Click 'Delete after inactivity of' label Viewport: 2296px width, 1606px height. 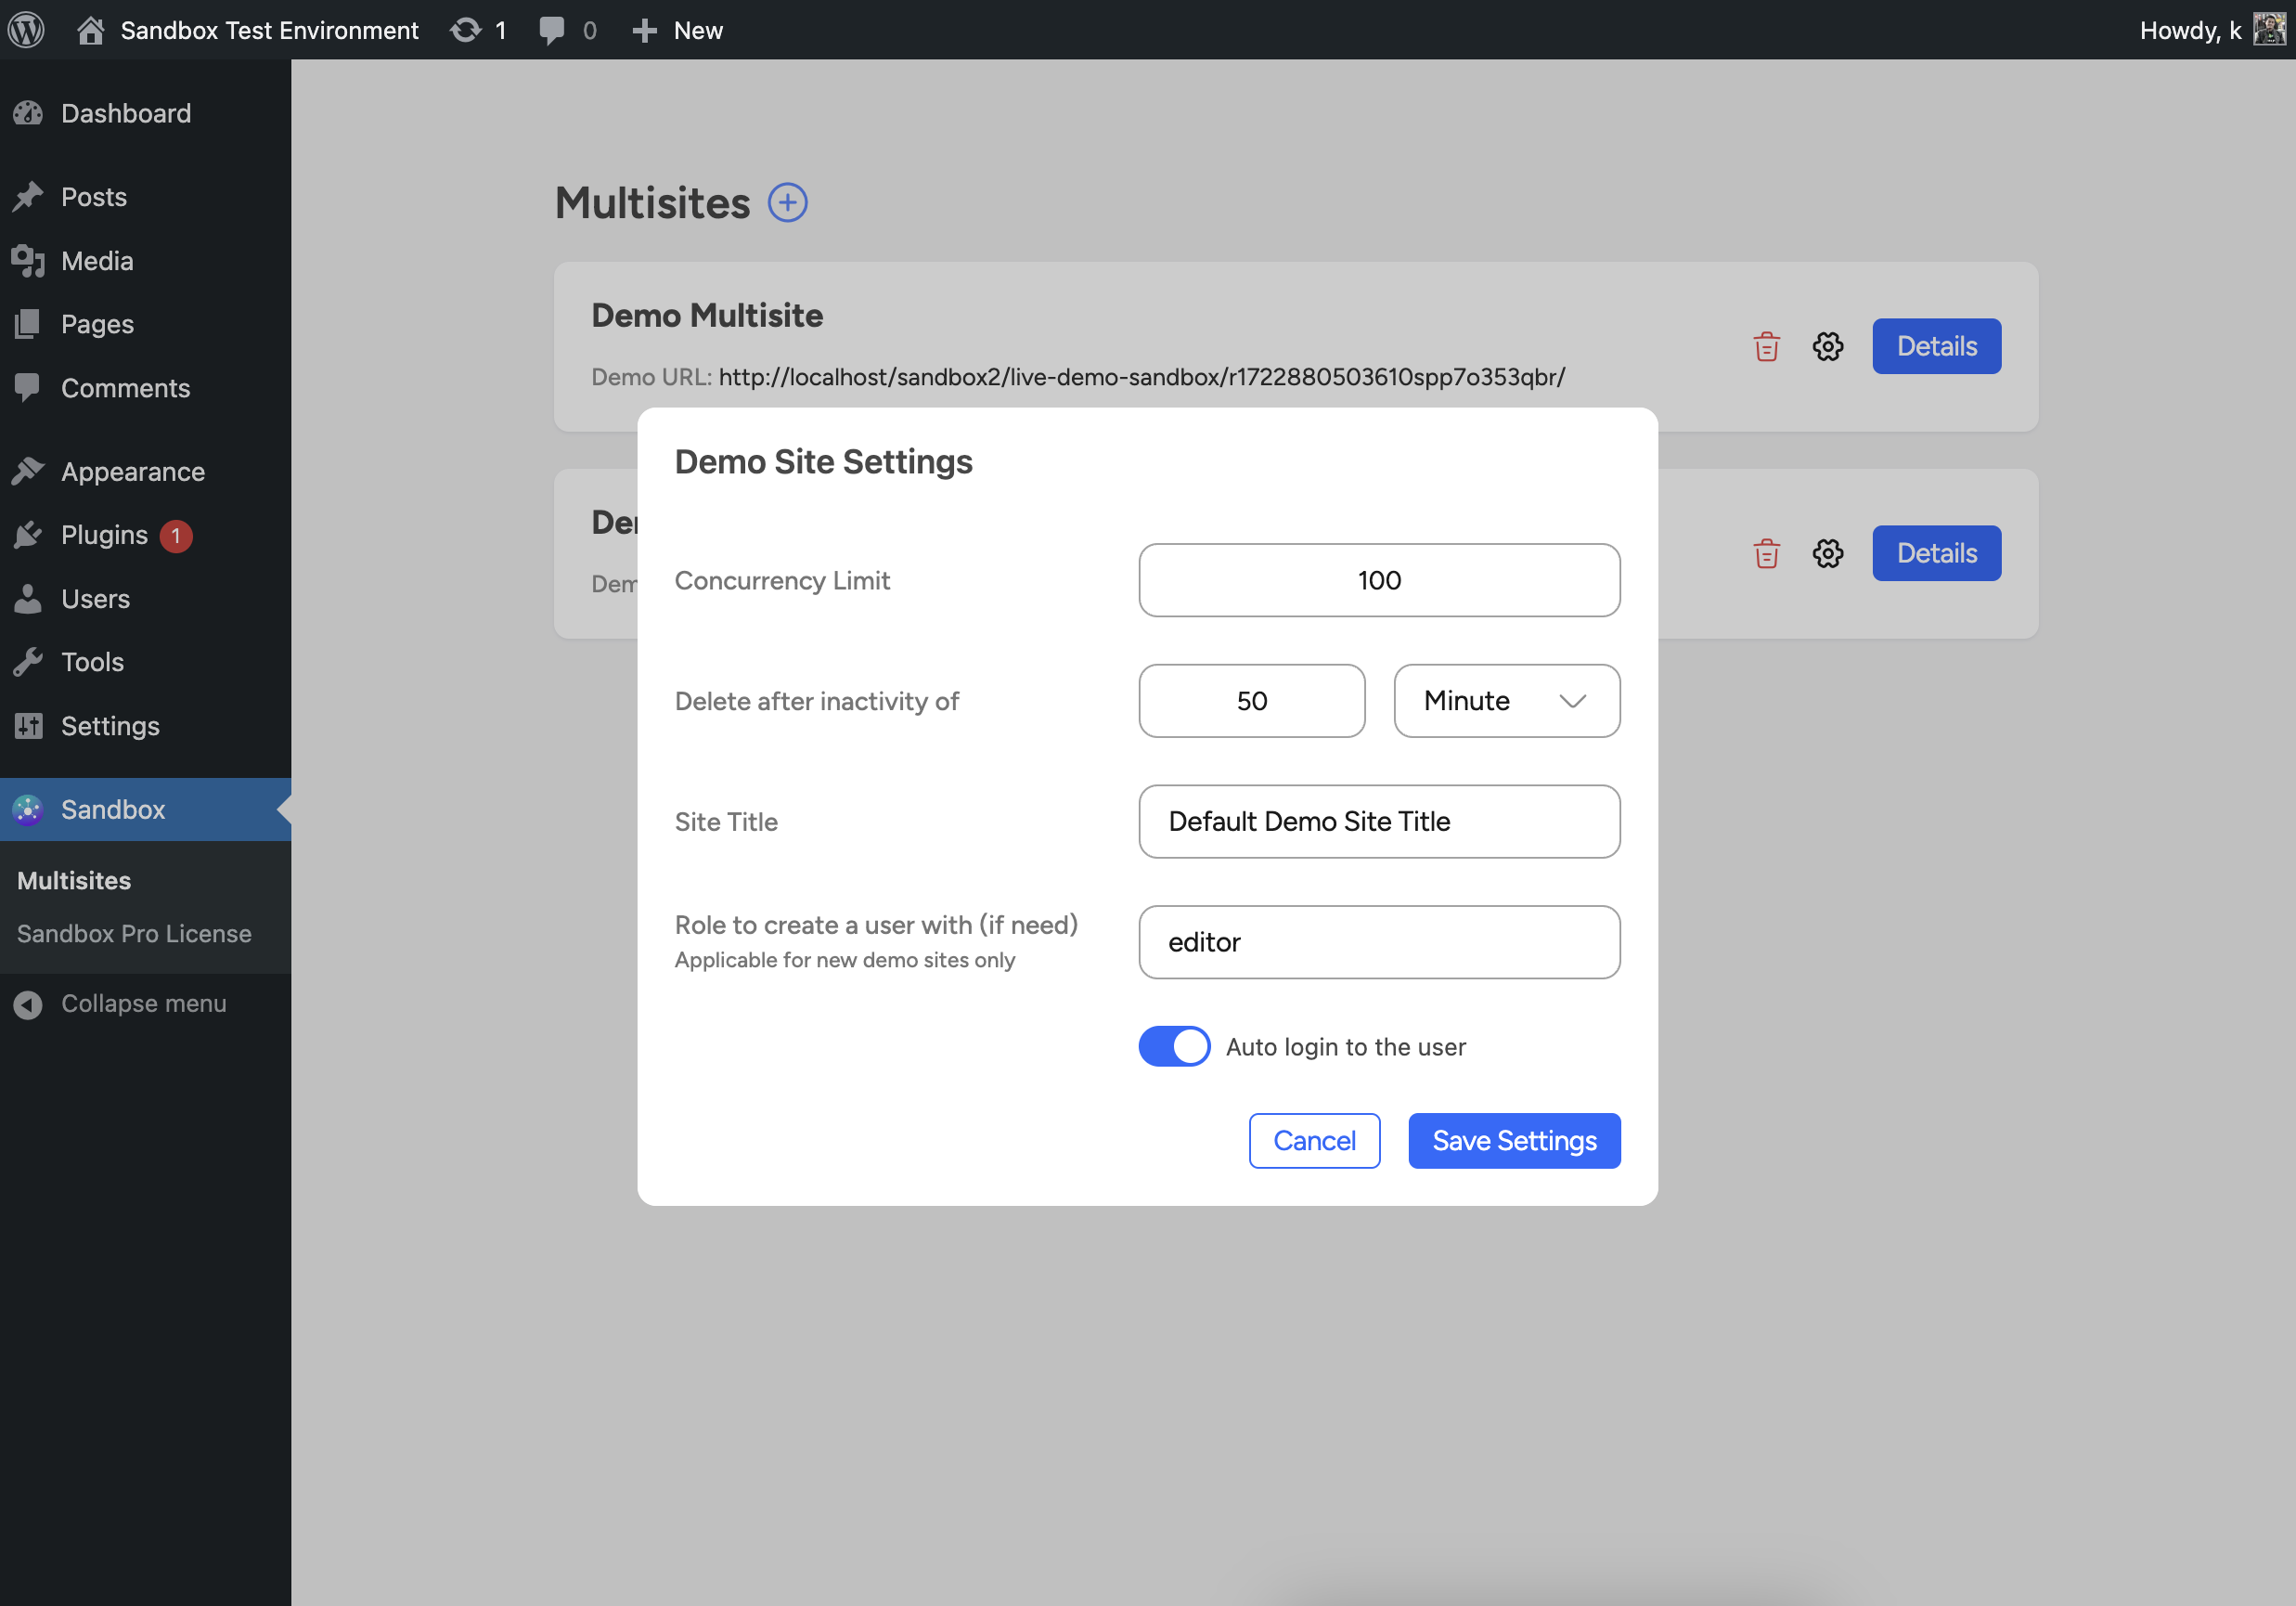tap(816, 701)
